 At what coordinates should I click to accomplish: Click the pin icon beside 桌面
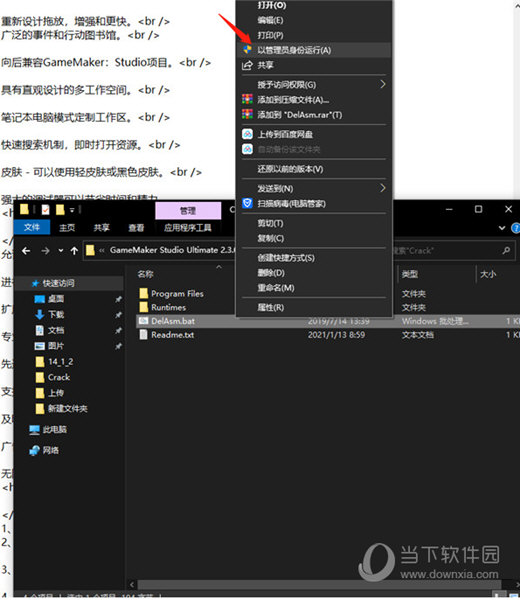point(119,299)
